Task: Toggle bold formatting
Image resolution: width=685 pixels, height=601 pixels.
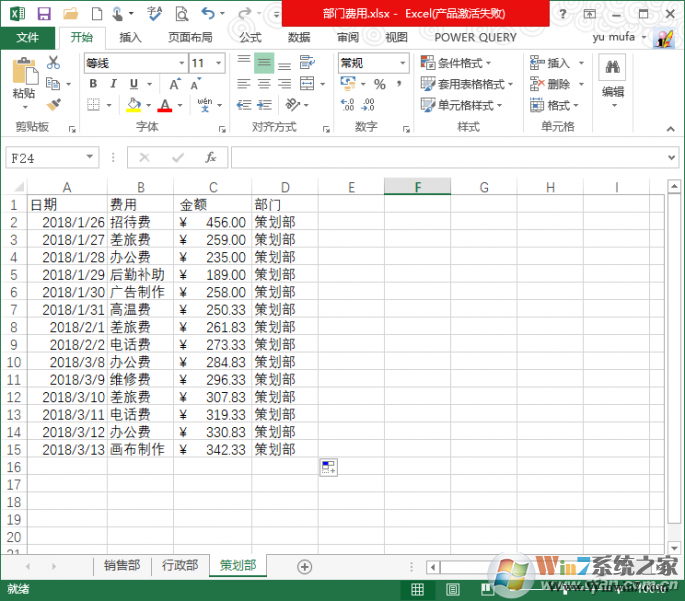Action: click(x=92, y=84)
